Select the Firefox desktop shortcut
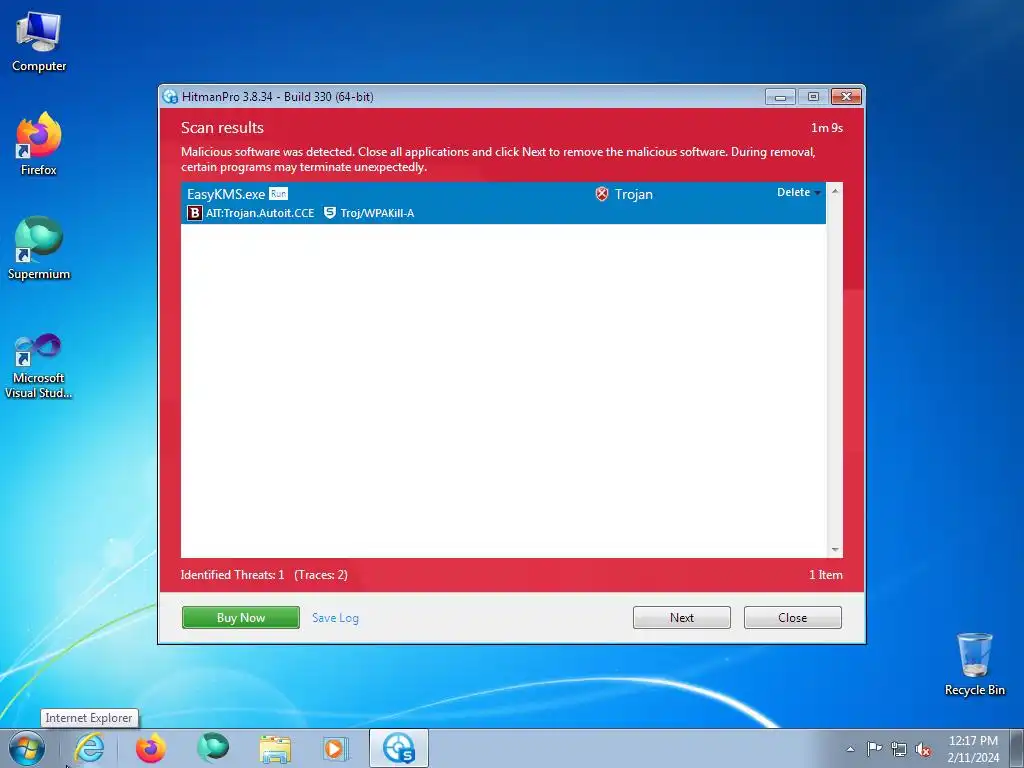Viewport: 1024px width, 768px height. [x=39, y=144]
